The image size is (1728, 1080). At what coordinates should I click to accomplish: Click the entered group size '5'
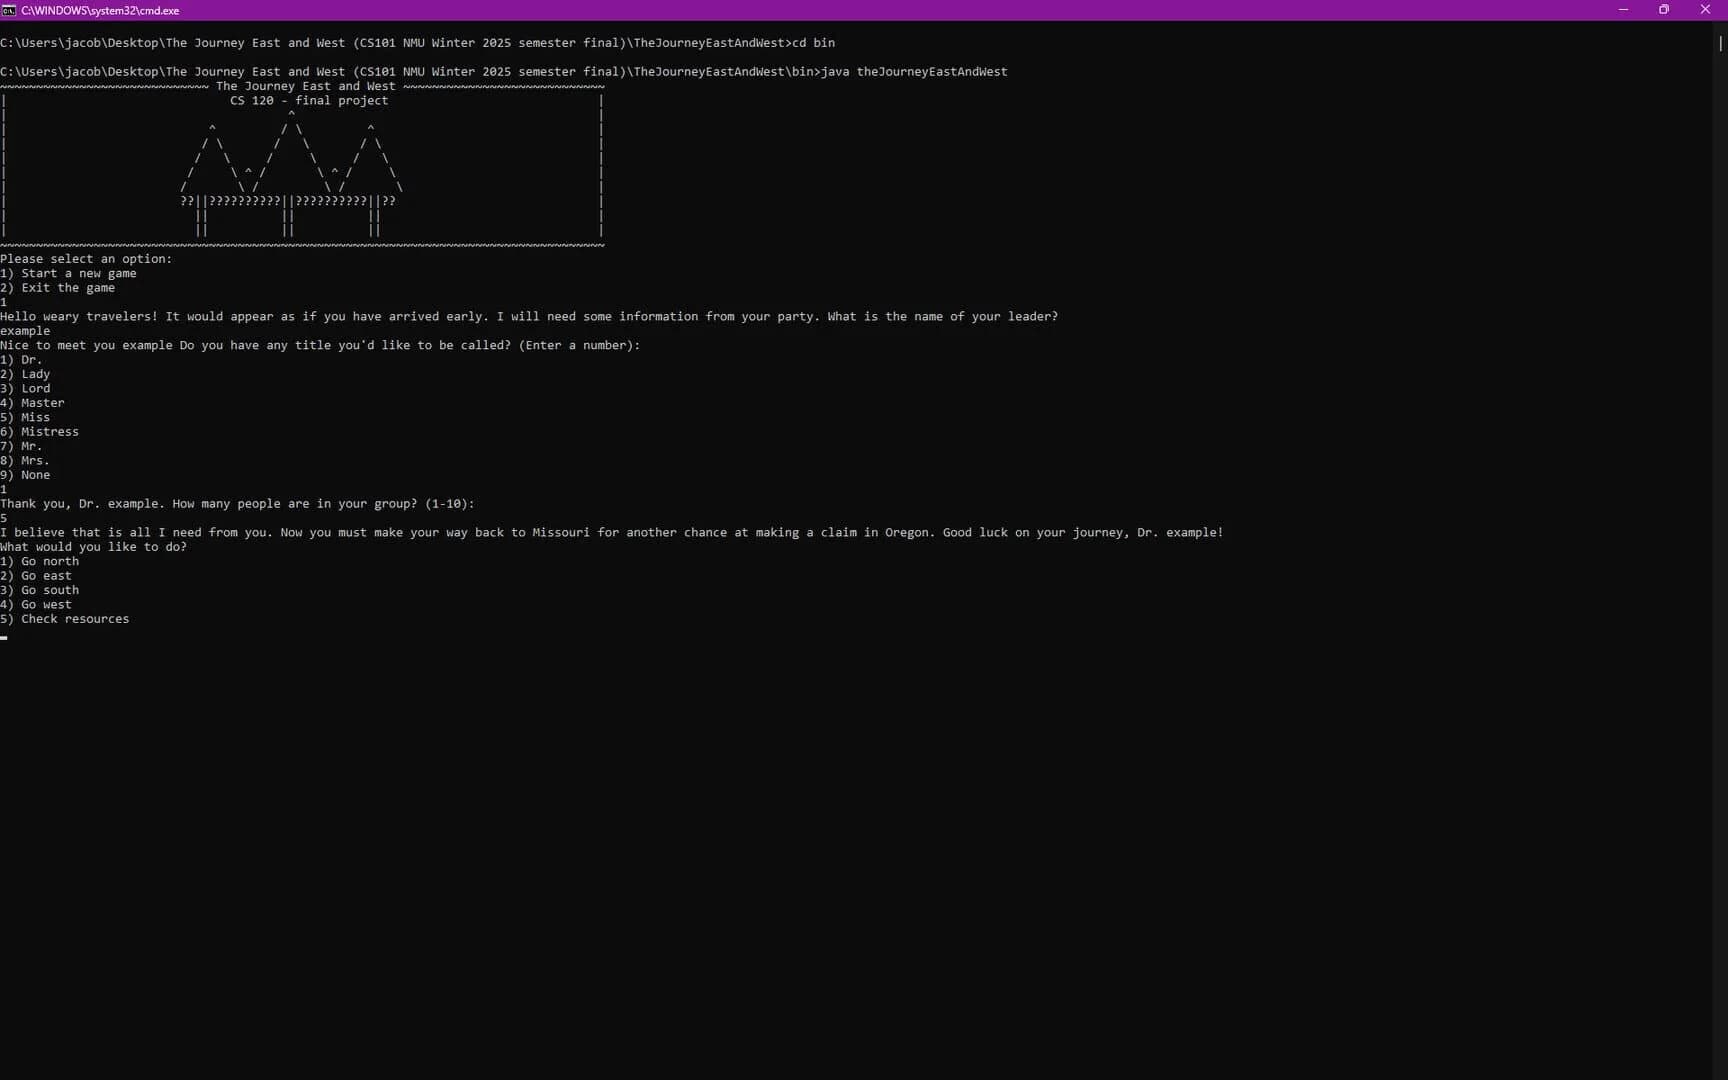click(x=4, y=518)
